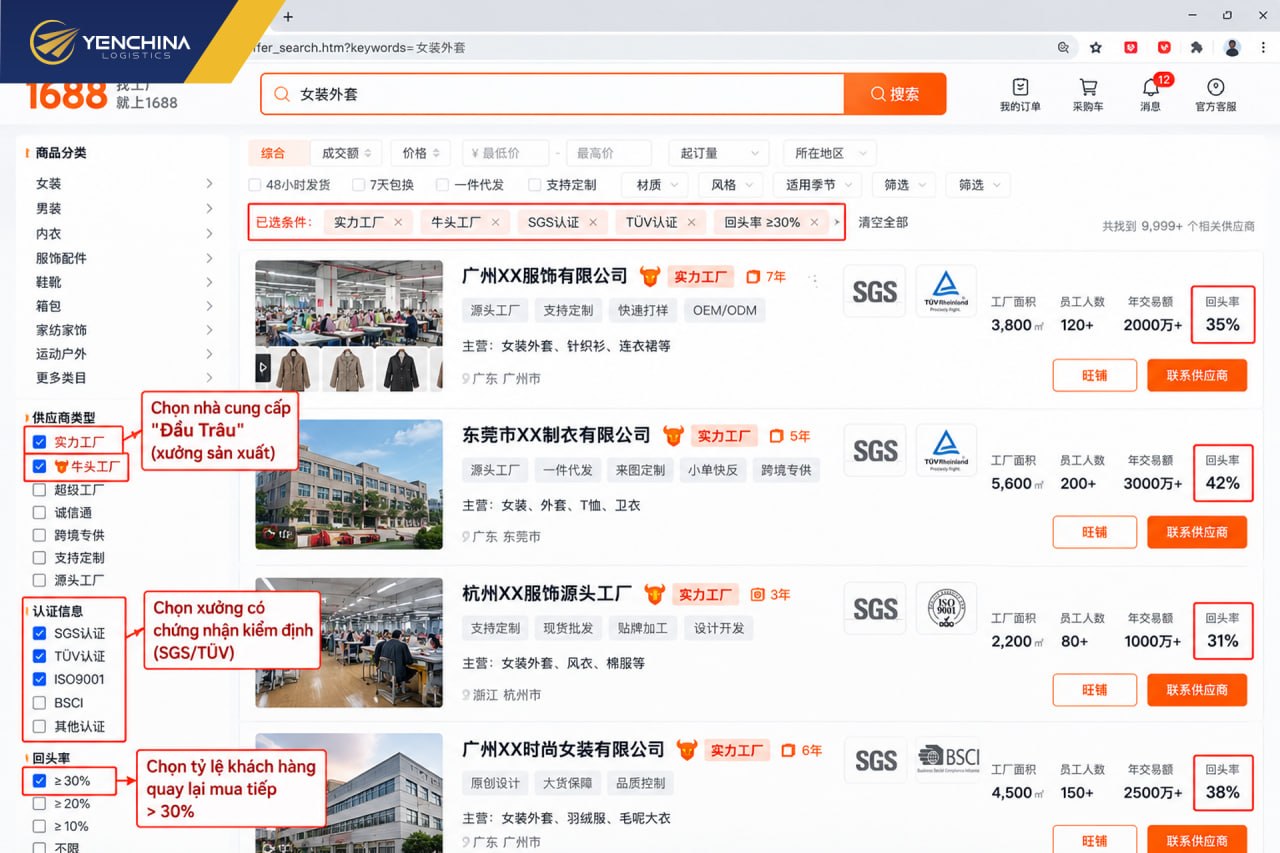
Task: Check 超级工厂 supplier type
Action: point(39,490)
